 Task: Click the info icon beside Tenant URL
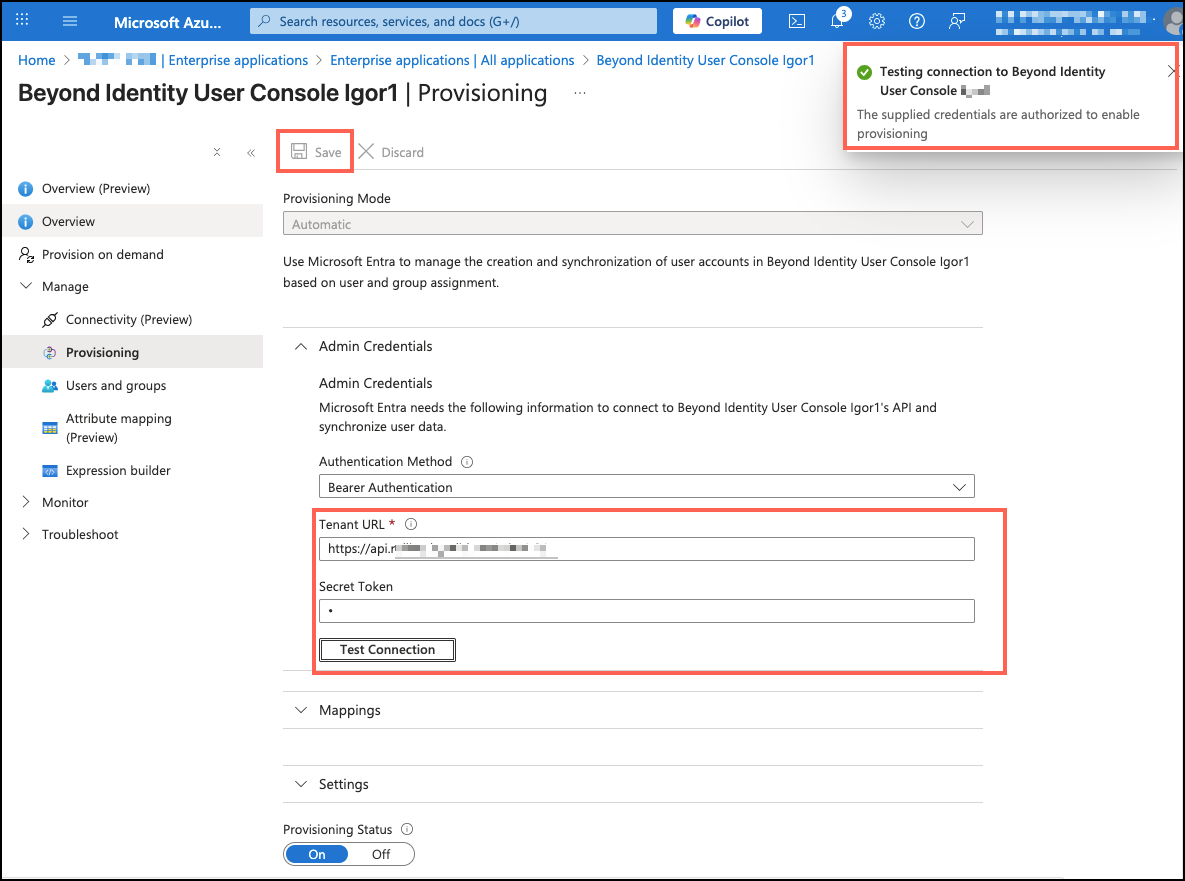click(410, 524)
